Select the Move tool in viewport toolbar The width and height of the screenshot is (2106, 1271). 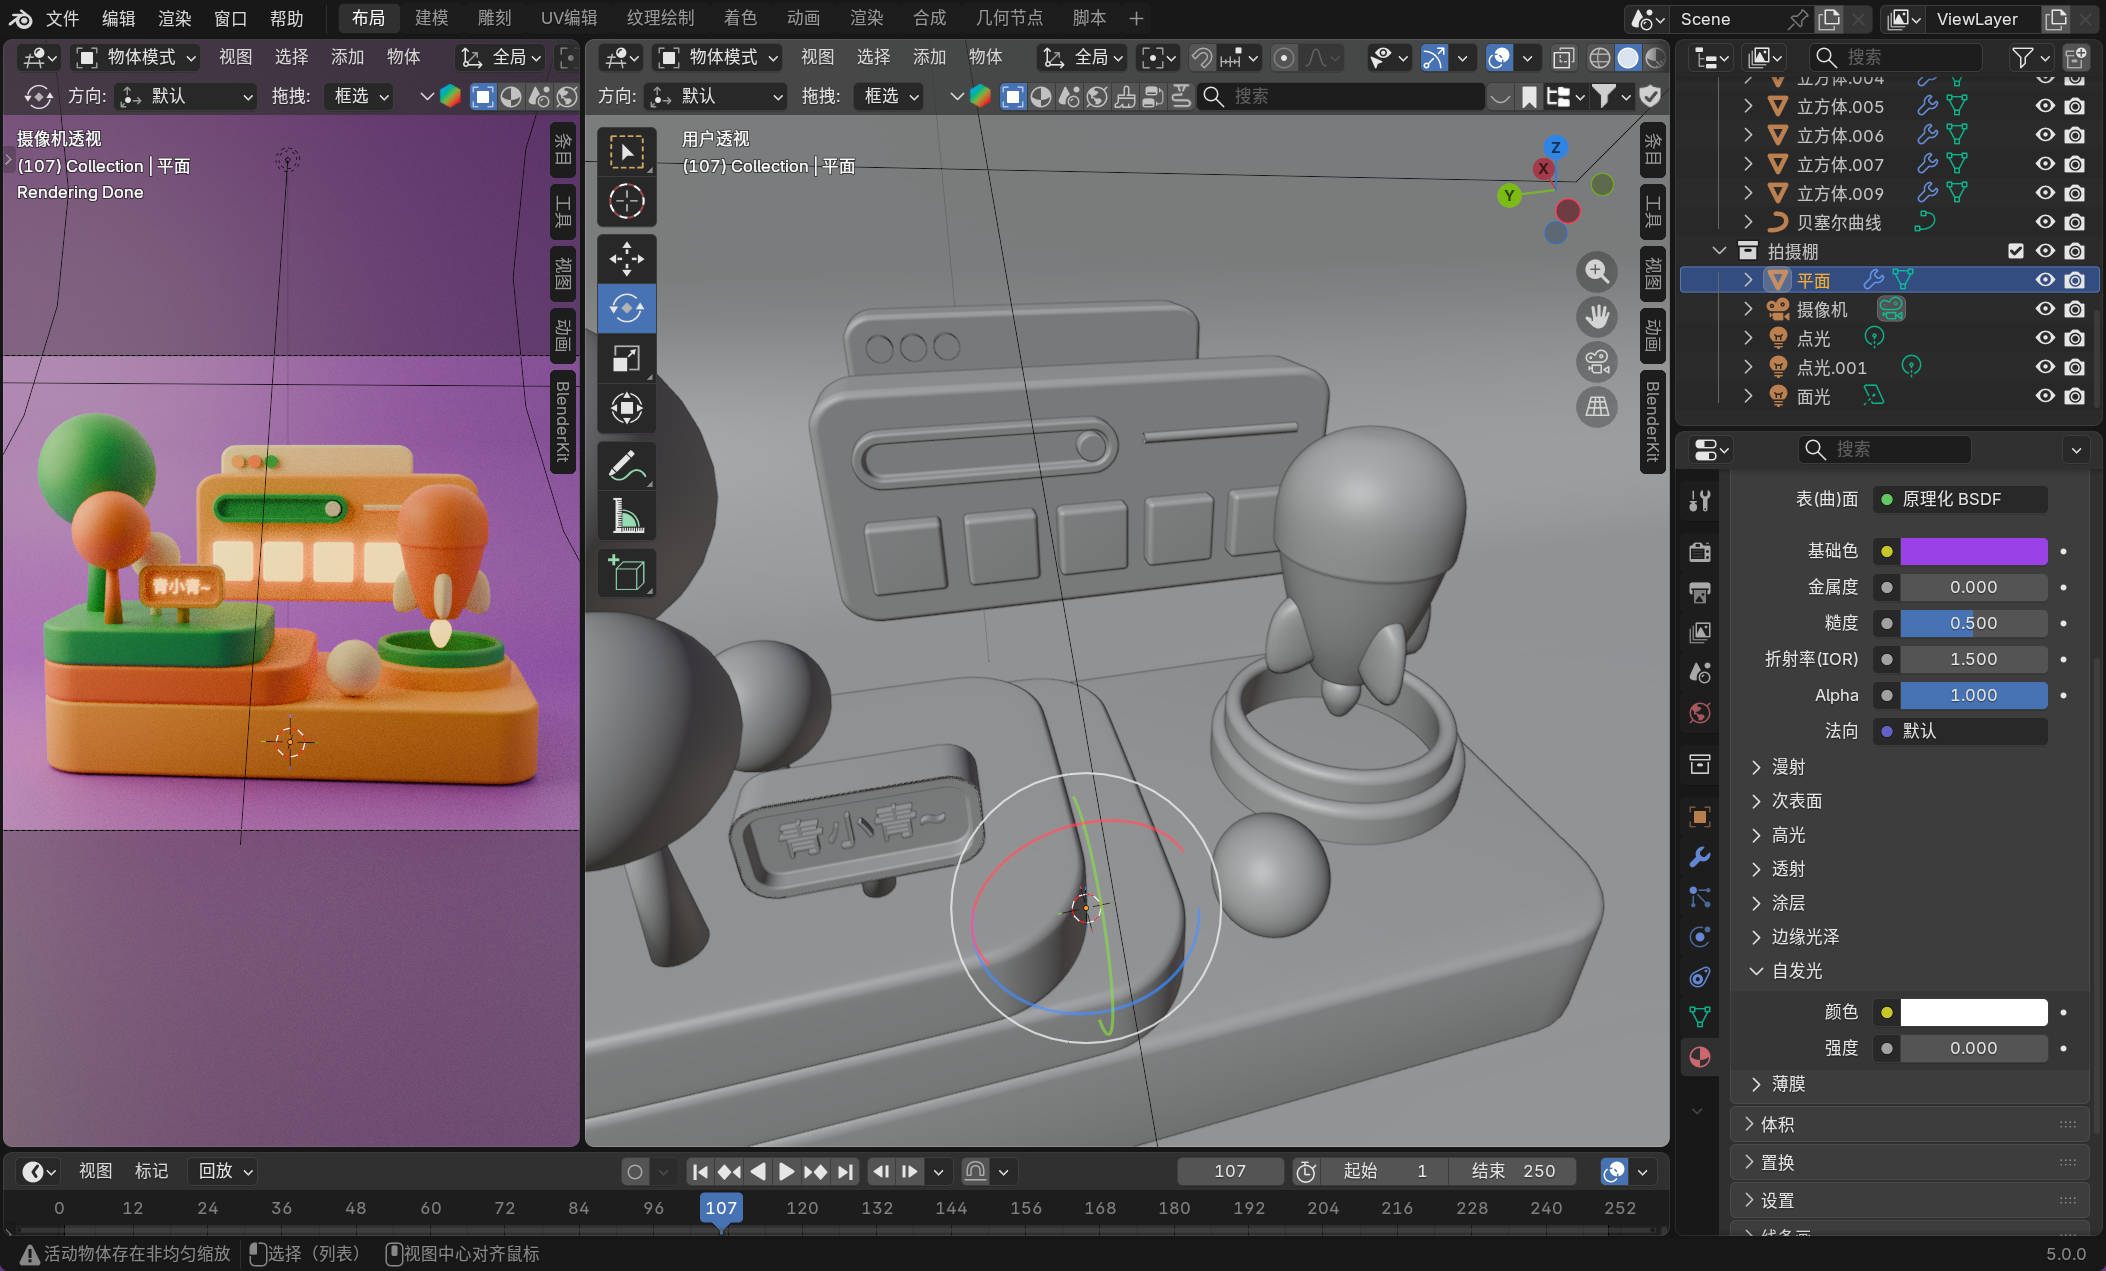pyautogui.click(x=627, y=258)
